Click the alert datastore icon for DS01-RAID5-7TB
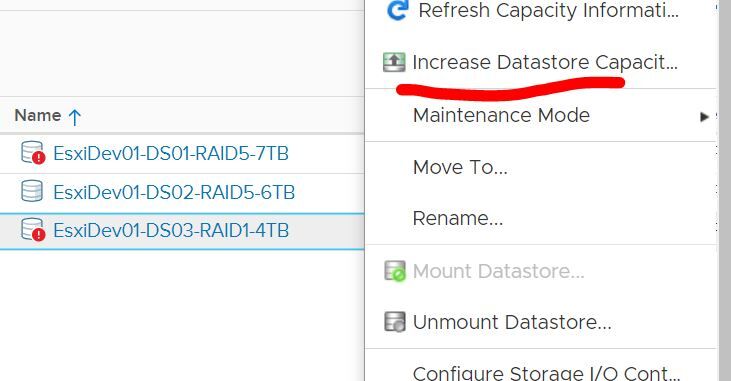Screen dimensions: 731x381 33,153
